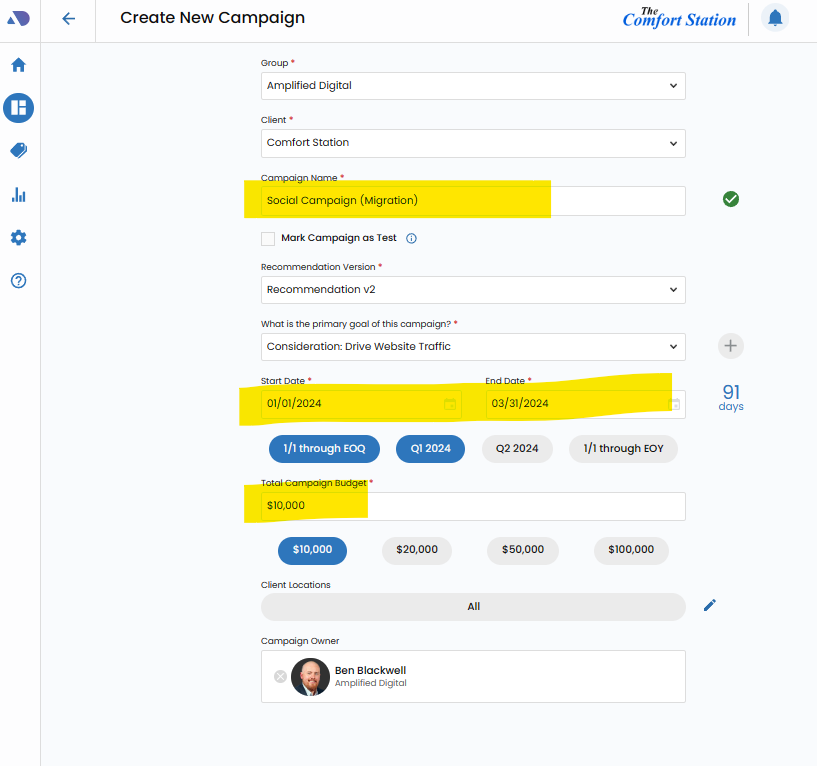Expand the Recommendation Version dropdown
Image resolution: width=817 pixels, height=766 pixels.
click(473, 290)
